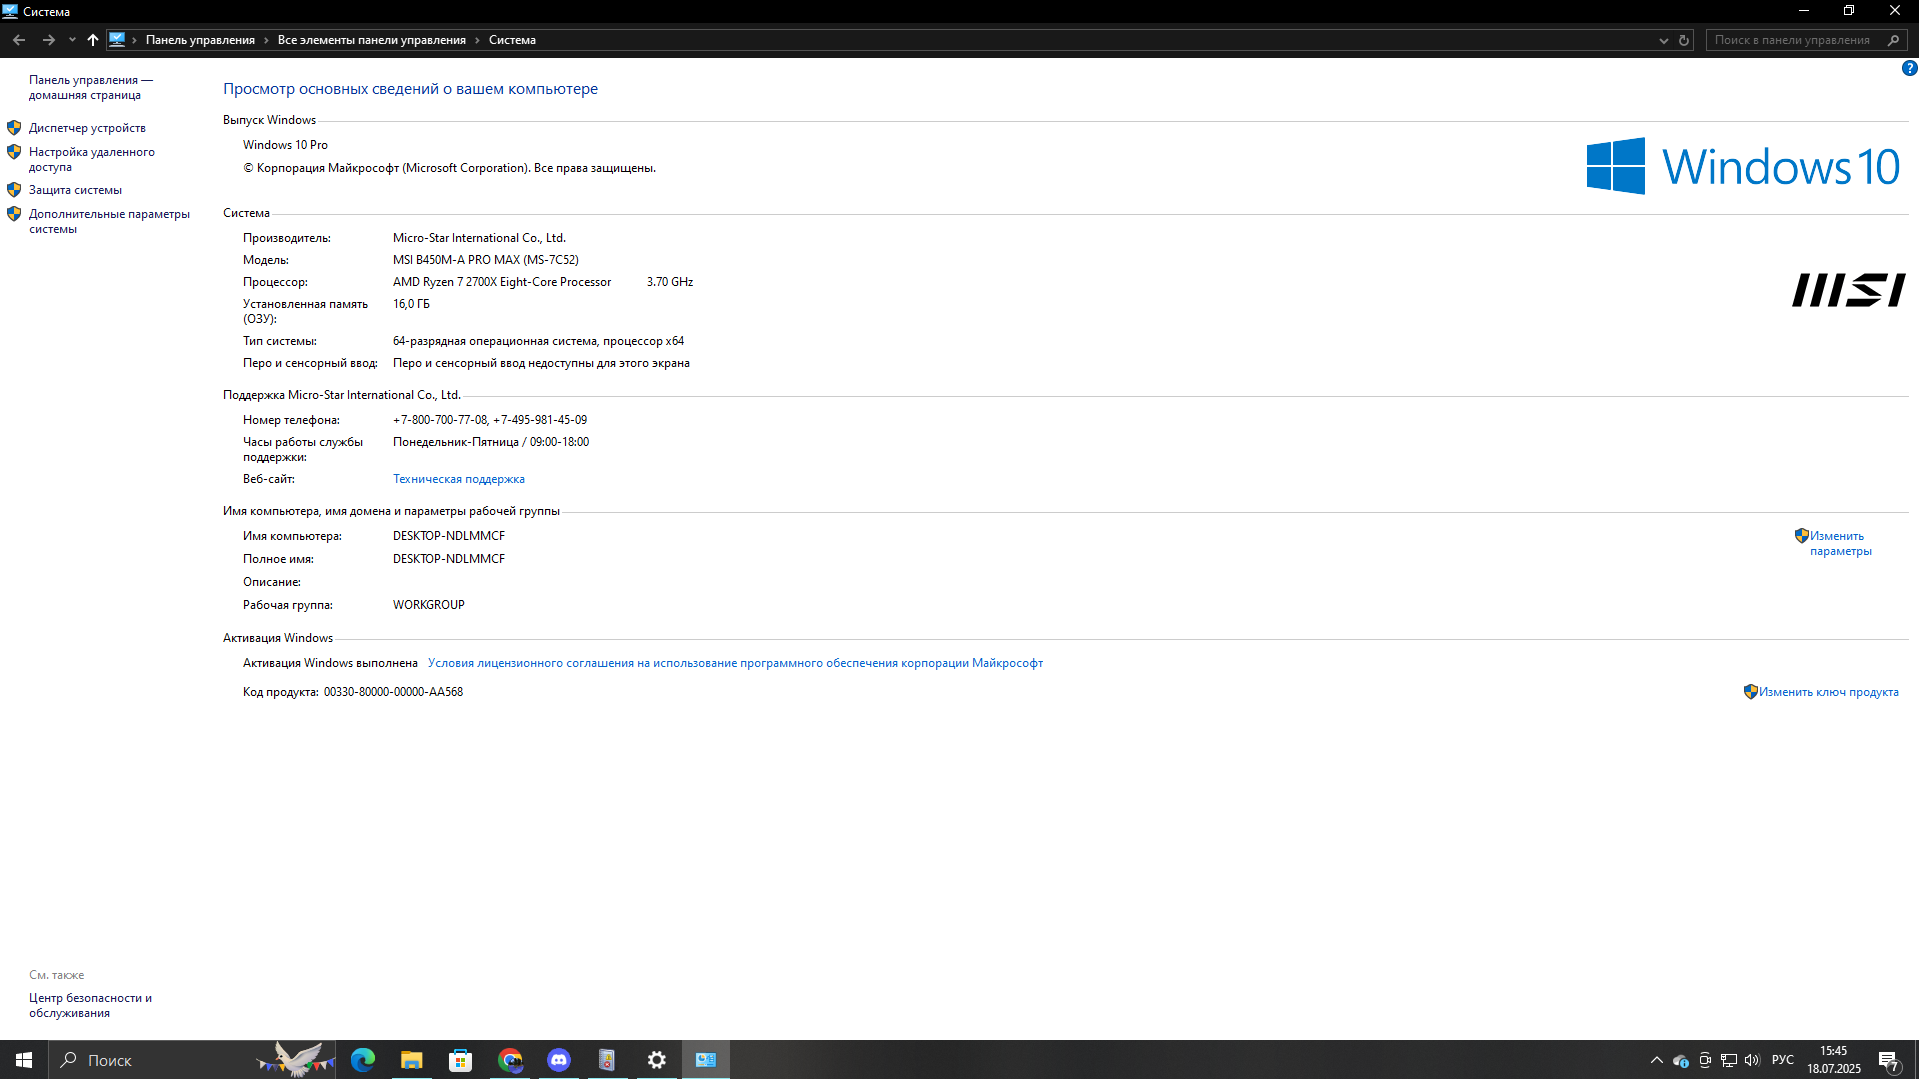Open Settings gear from the taskbar

(x=656, y=1060)
